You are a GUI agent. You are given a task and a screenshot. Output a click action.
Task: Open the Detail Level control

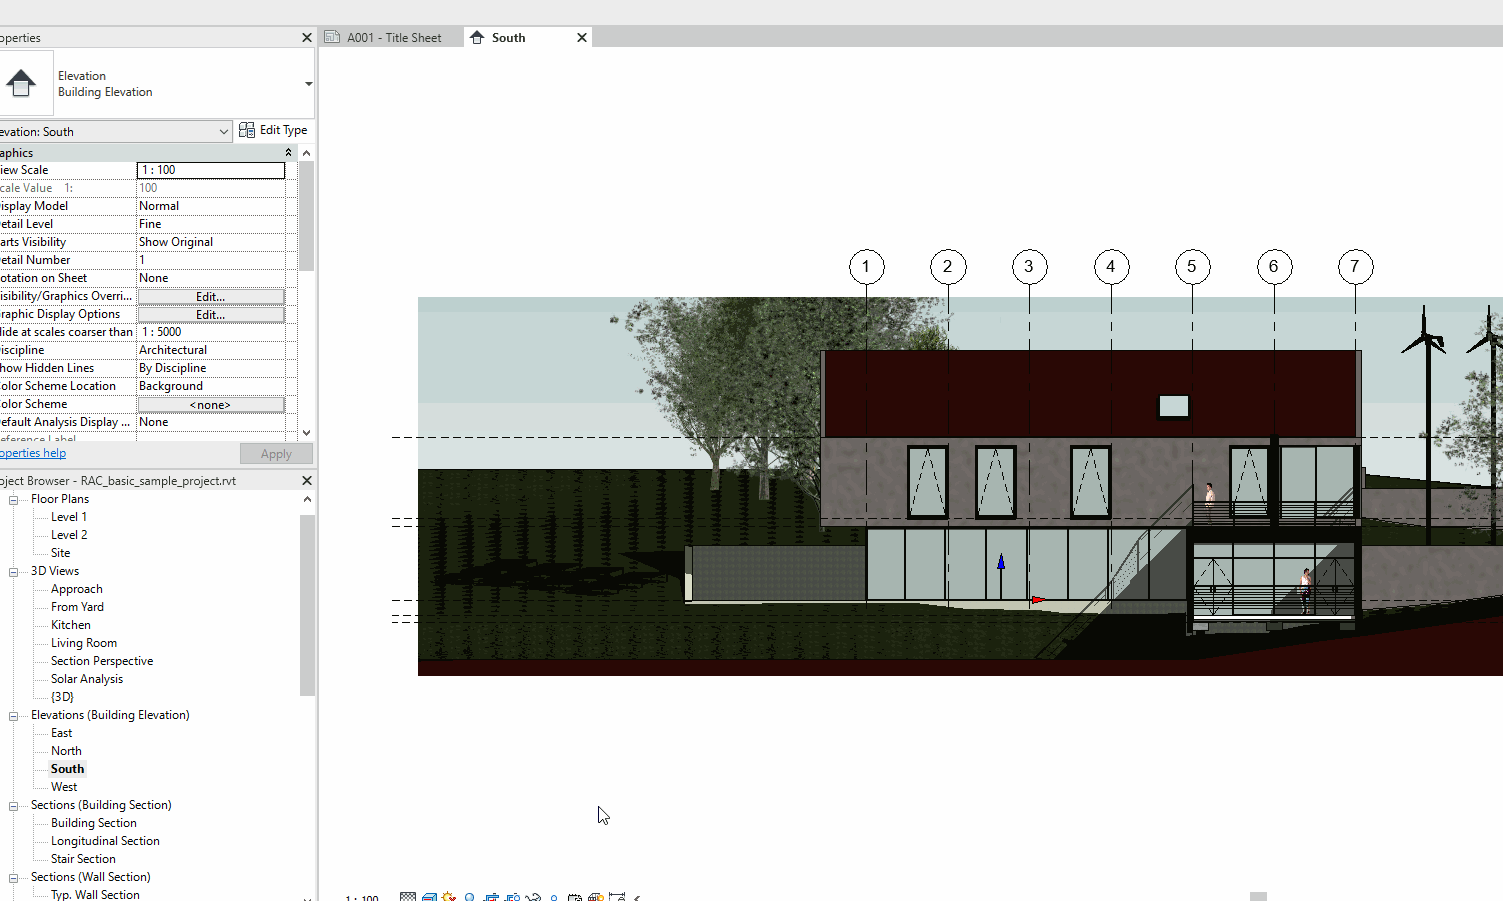tap(408, 896)
